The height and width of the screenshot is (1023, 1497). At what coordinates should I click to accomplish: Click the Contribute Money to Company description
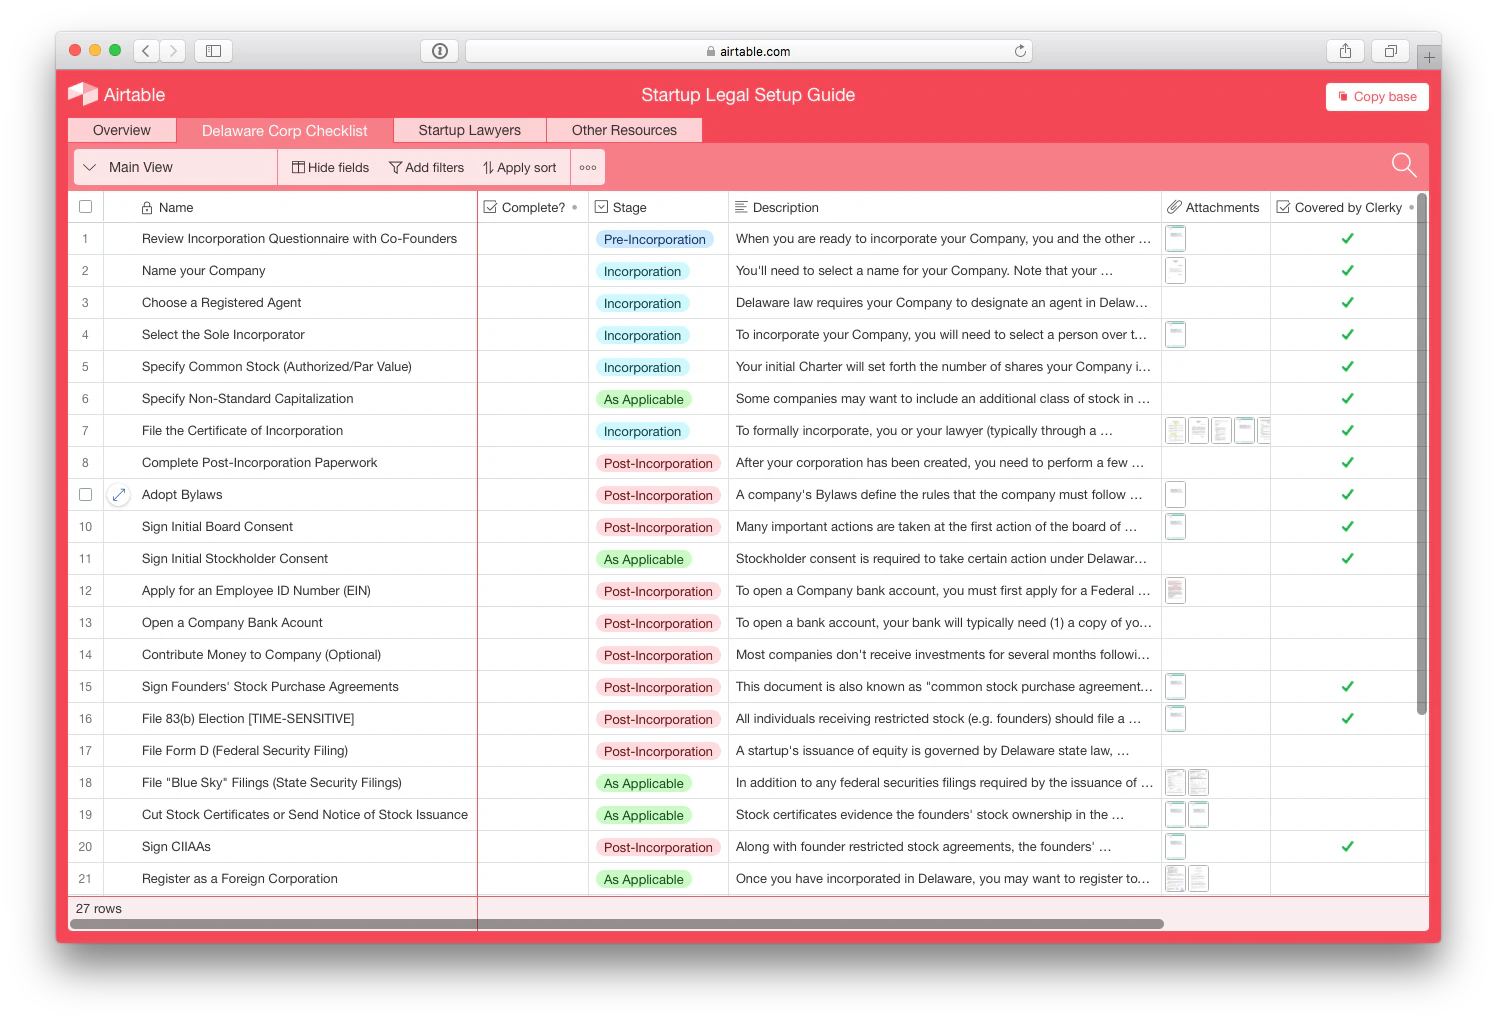click(x=944, y=654)
